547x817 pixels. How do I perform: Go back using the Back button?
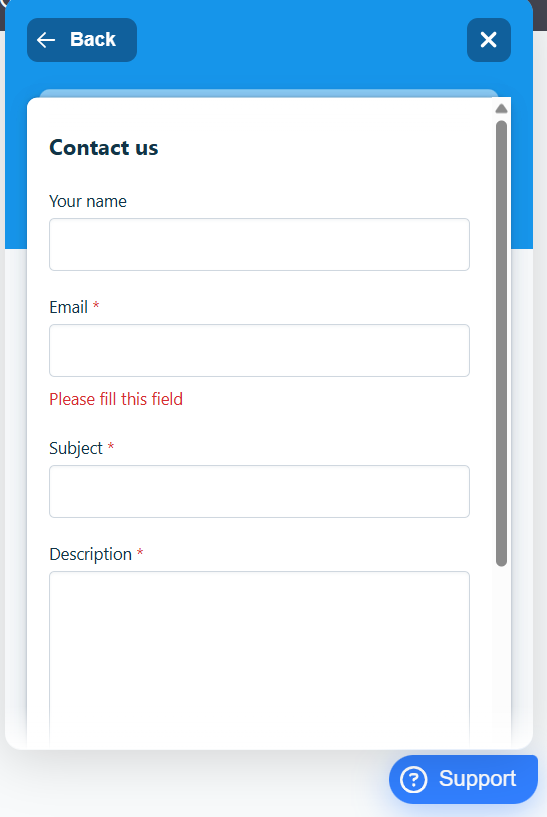click(x=82, y=40)
